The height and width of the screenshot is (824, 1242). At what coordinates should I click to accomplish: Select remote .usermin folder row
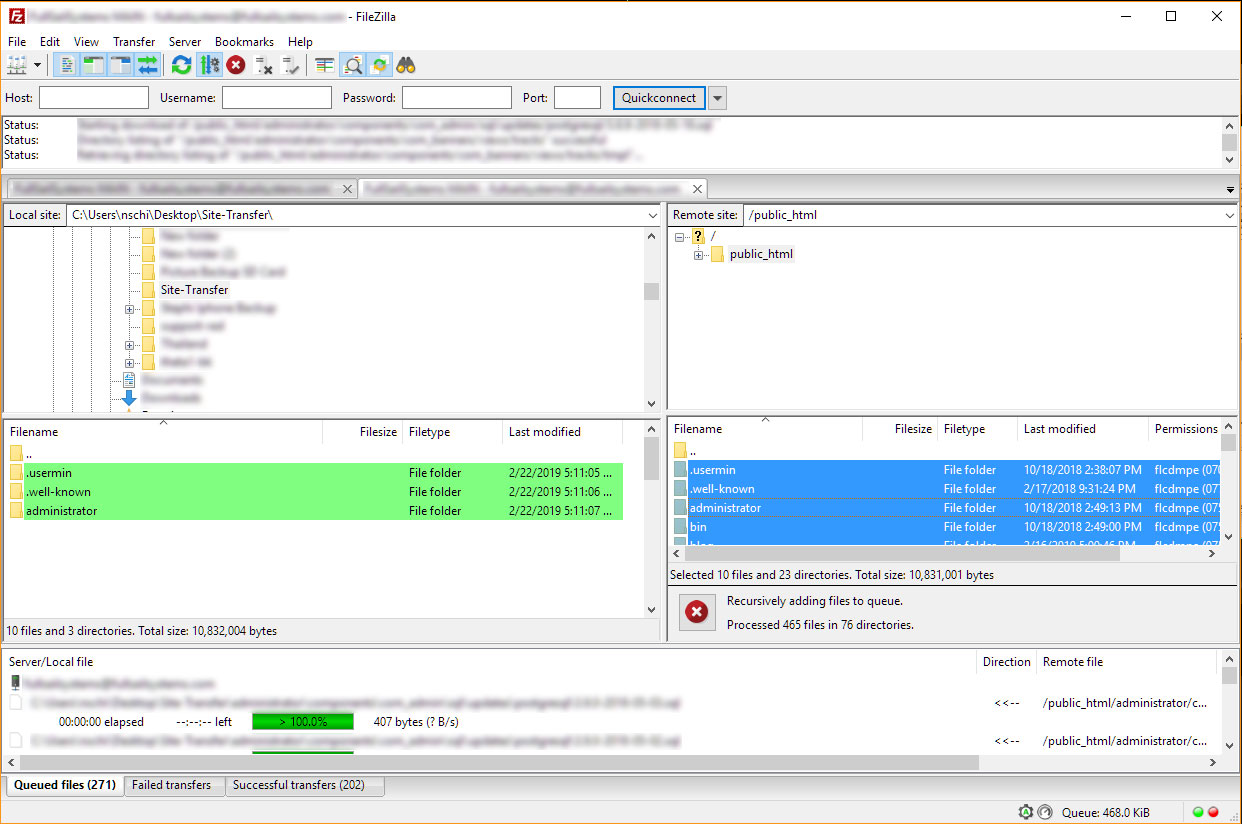[x=945, y=470]
